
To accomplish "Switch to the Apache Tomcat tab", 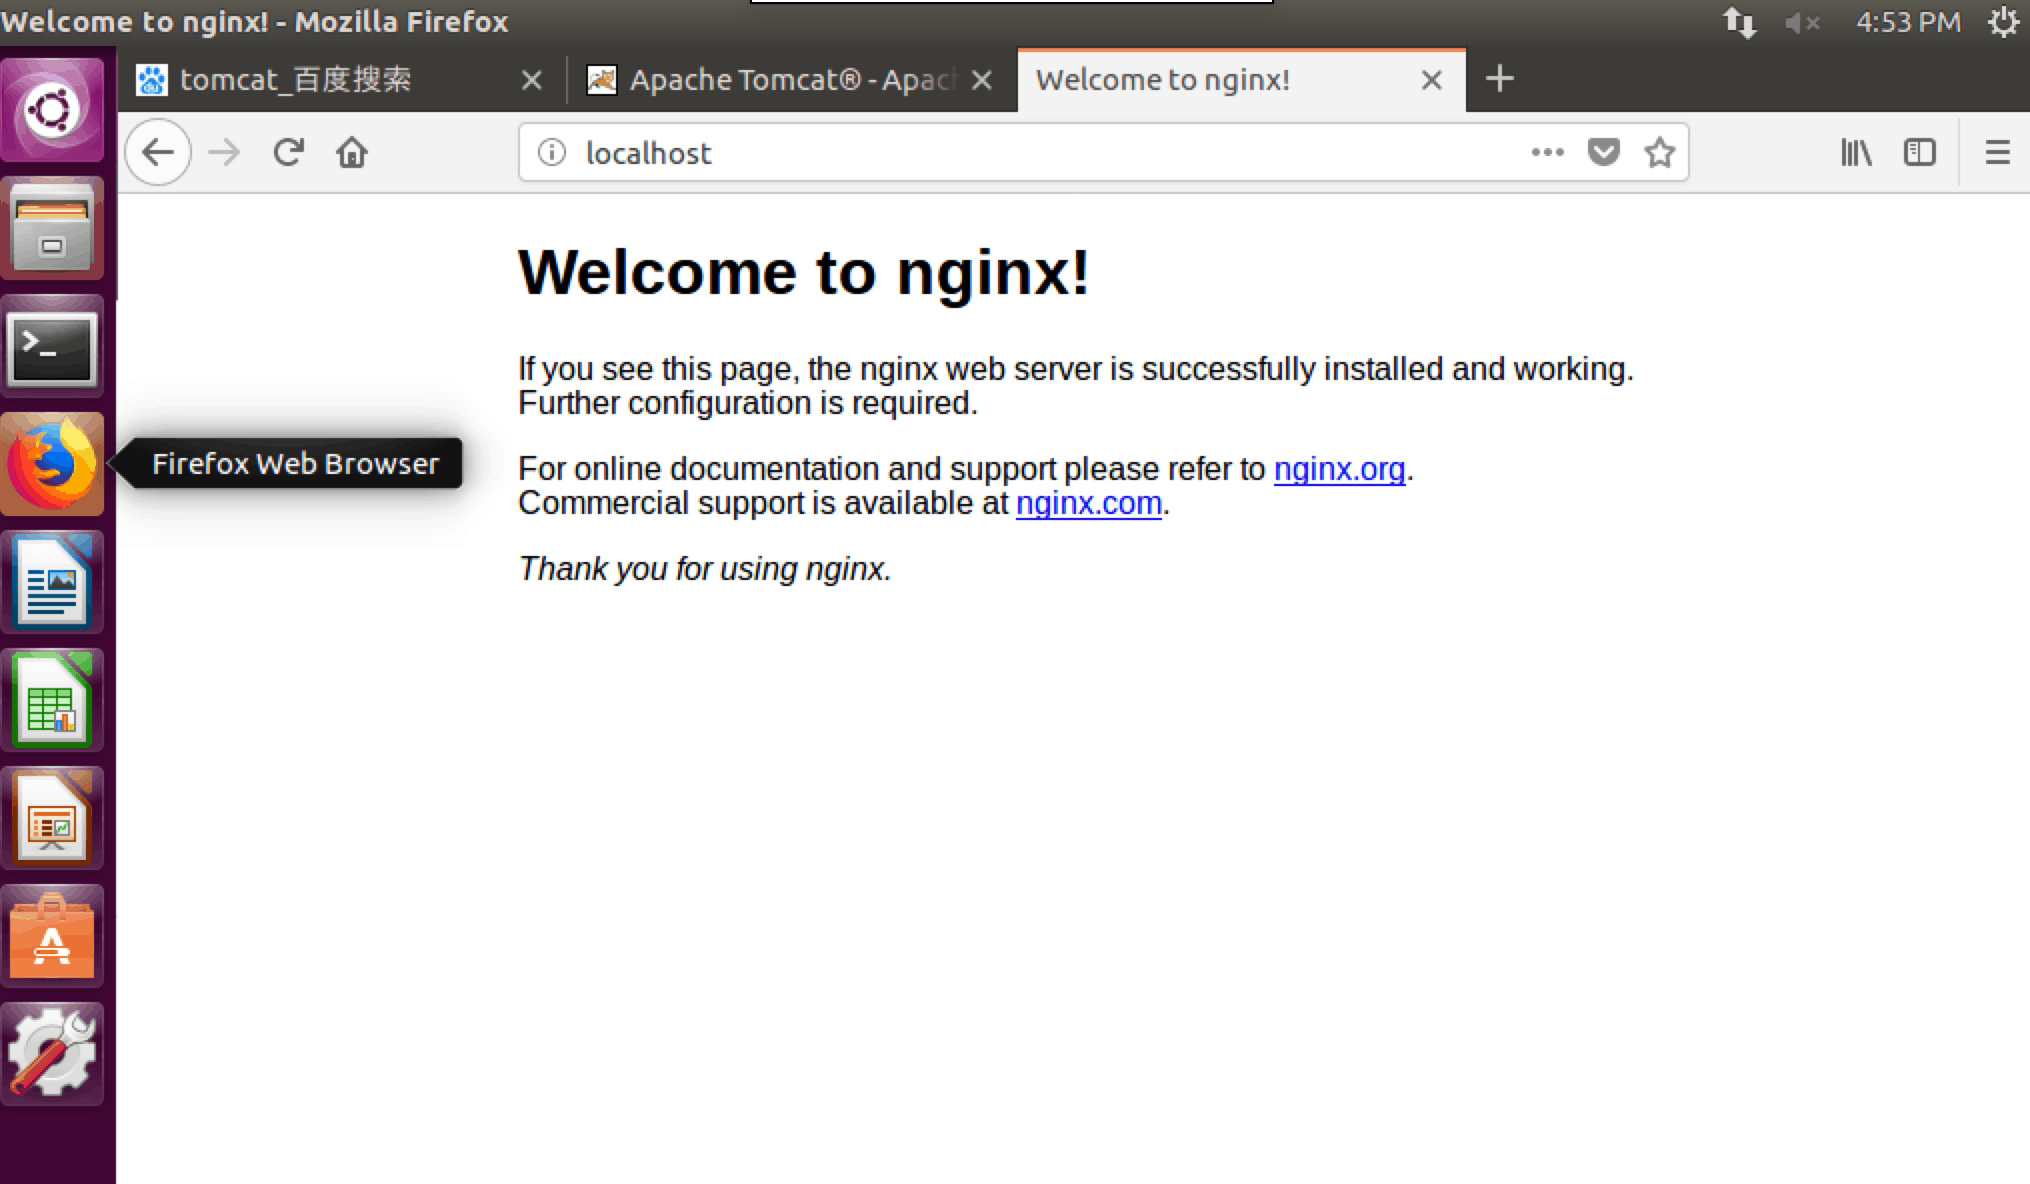I will pyautogui.click(x=790, y=80).
